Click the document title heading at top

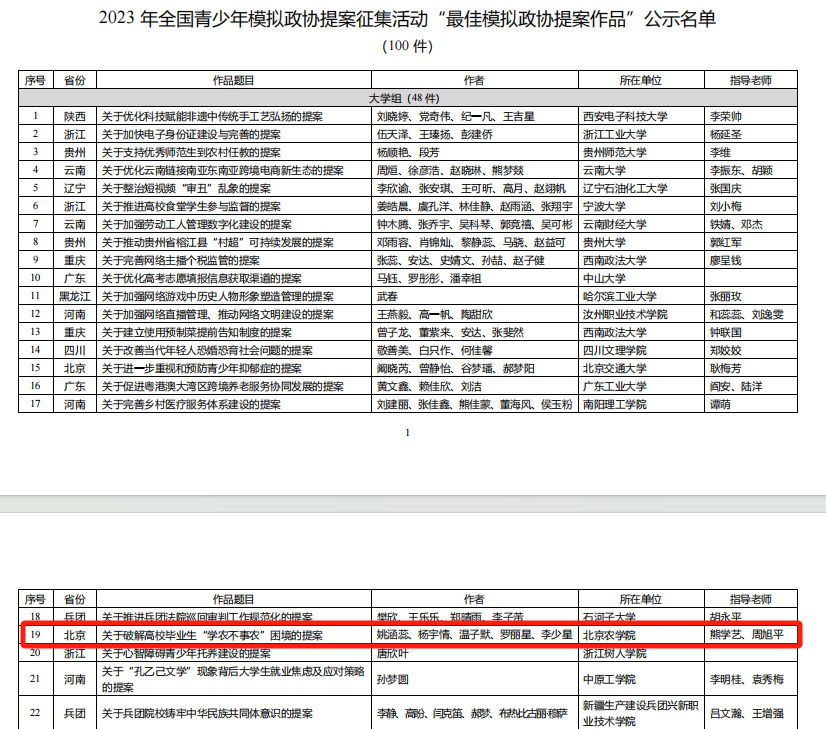pos(412,20)
